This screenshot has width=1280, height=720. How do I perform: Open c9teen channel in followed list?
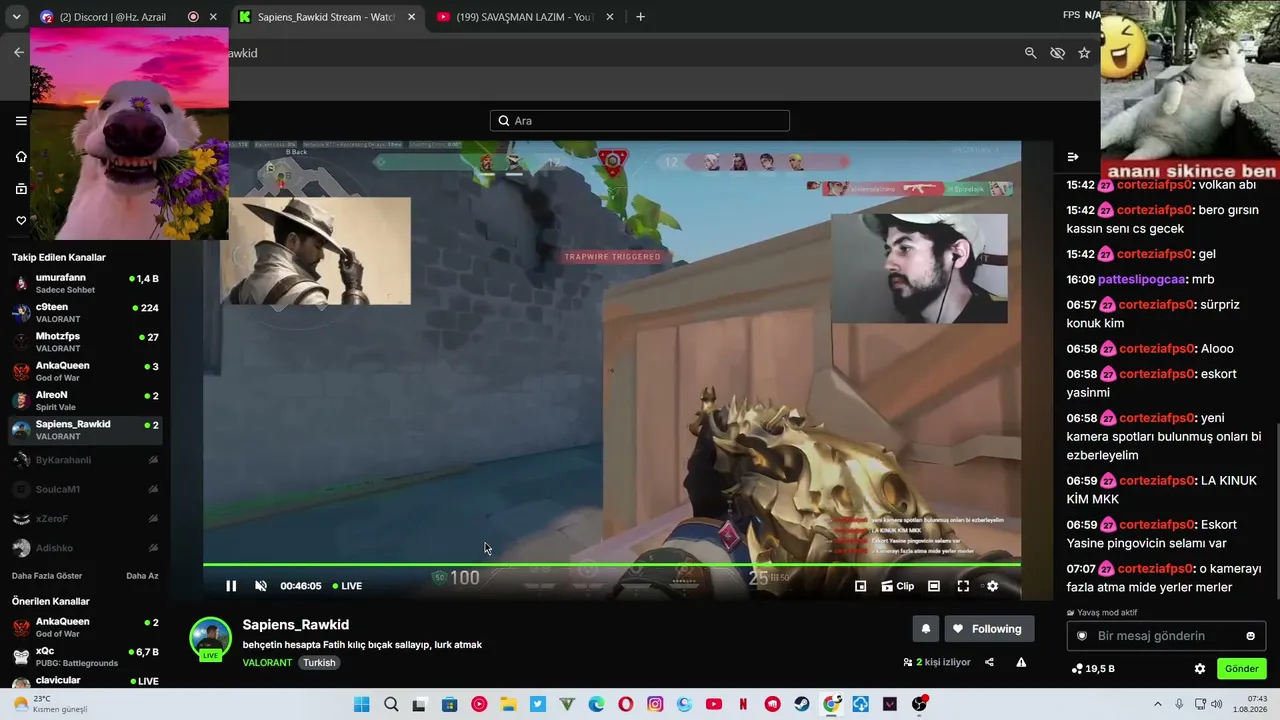tap(85, 313)
